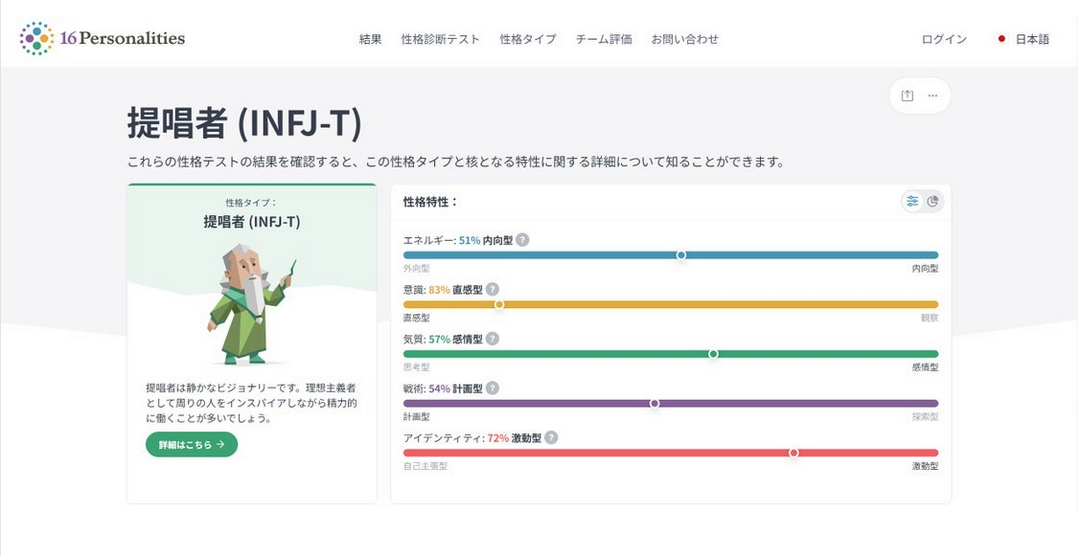Click the help icon next to 激動型
The width and height of the screenshot is (1078, 556).
551,438
